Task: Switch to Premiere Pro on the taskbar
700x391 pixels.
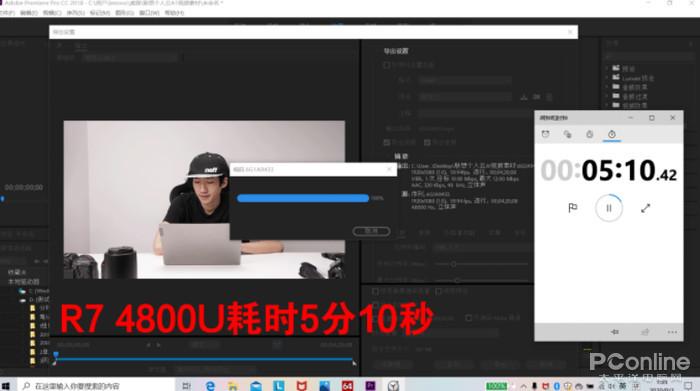Action: pyautogui.click(x=371, y=385)
